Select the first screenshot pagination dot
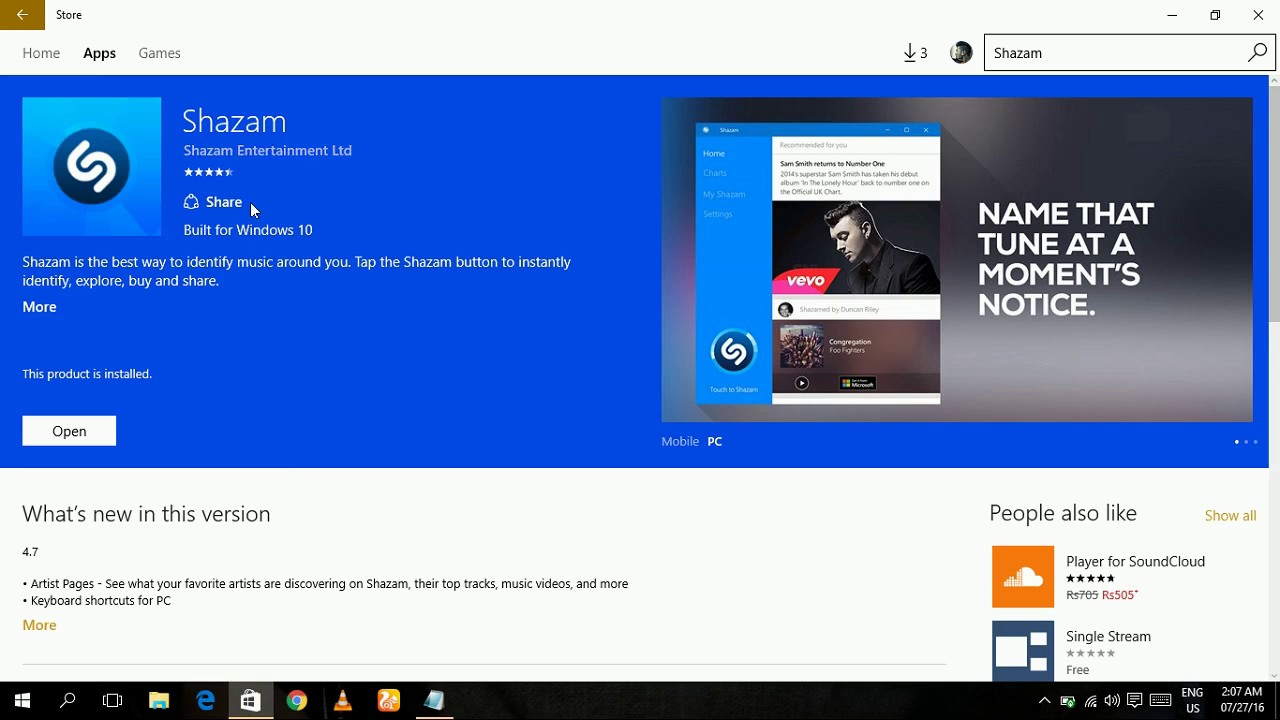The height and width of the screenshot is (720, 1280). pos(1237,442)
